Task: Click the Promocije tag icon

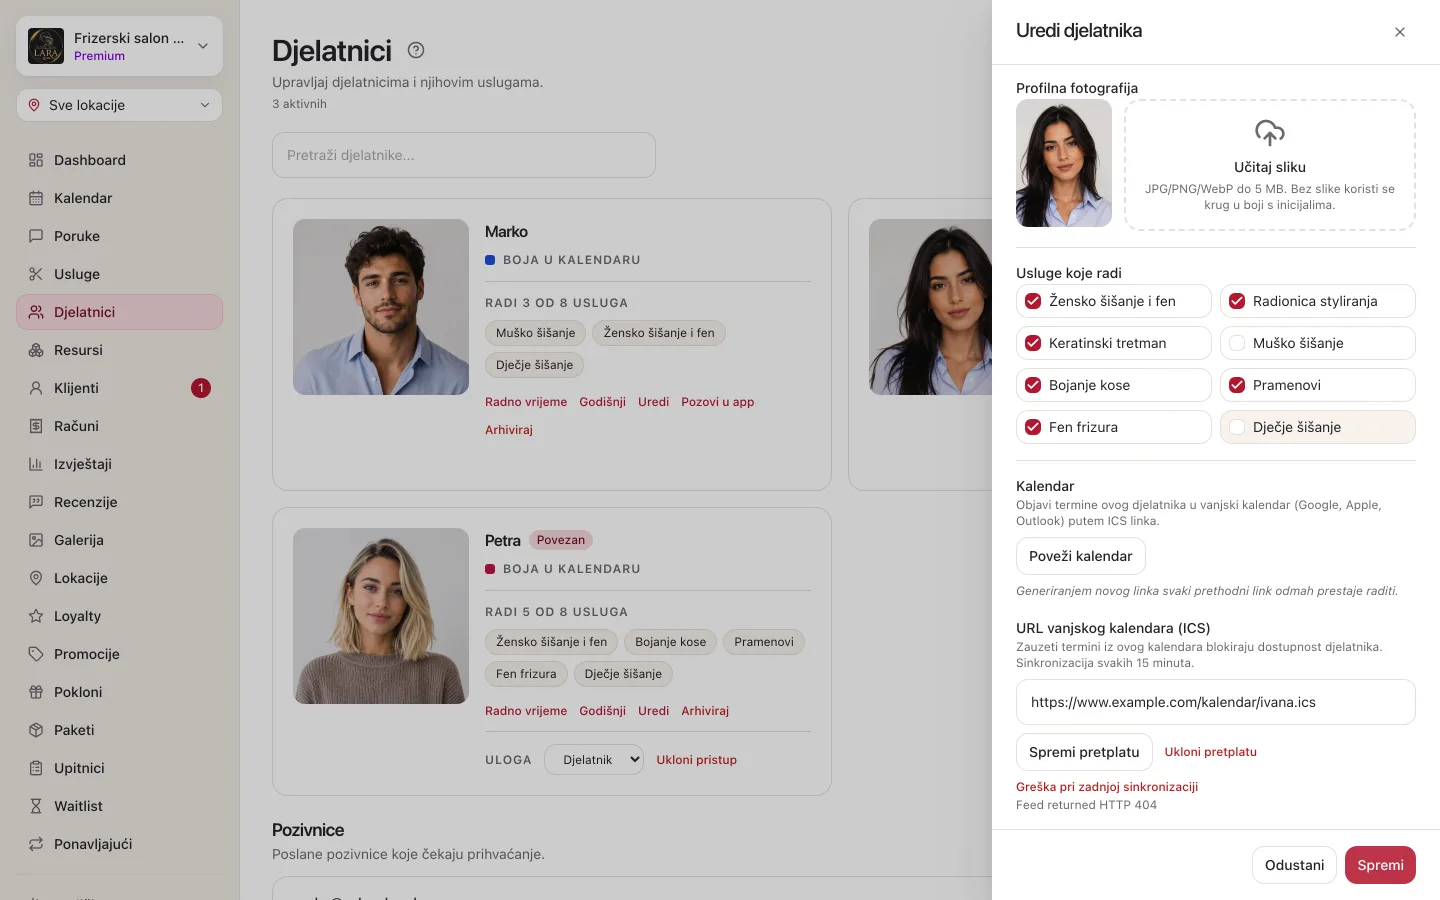Action: pos(36,654)
